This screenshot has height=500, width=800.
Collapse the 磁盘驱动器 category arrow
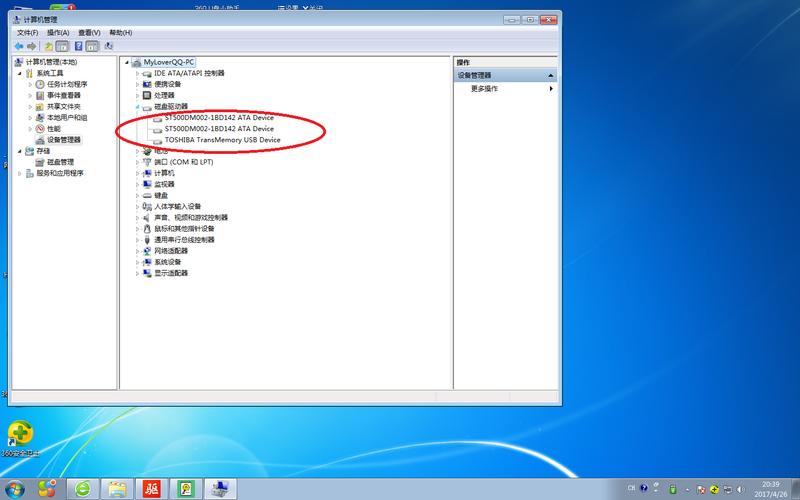tap(137, 107)
